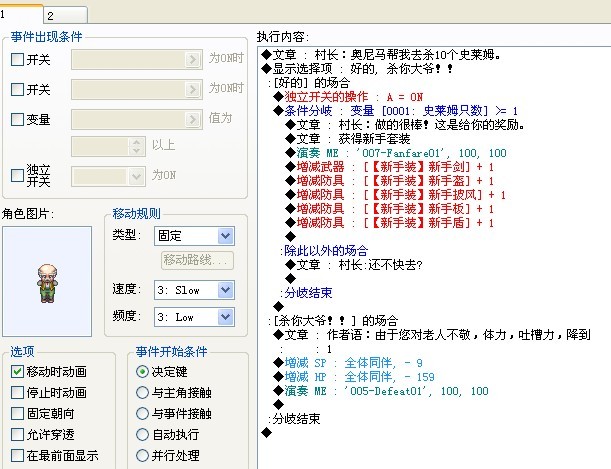Screen dimensions: 611x469
Task: Select 自动执行 trigger radio button
Action: (142, 434)
